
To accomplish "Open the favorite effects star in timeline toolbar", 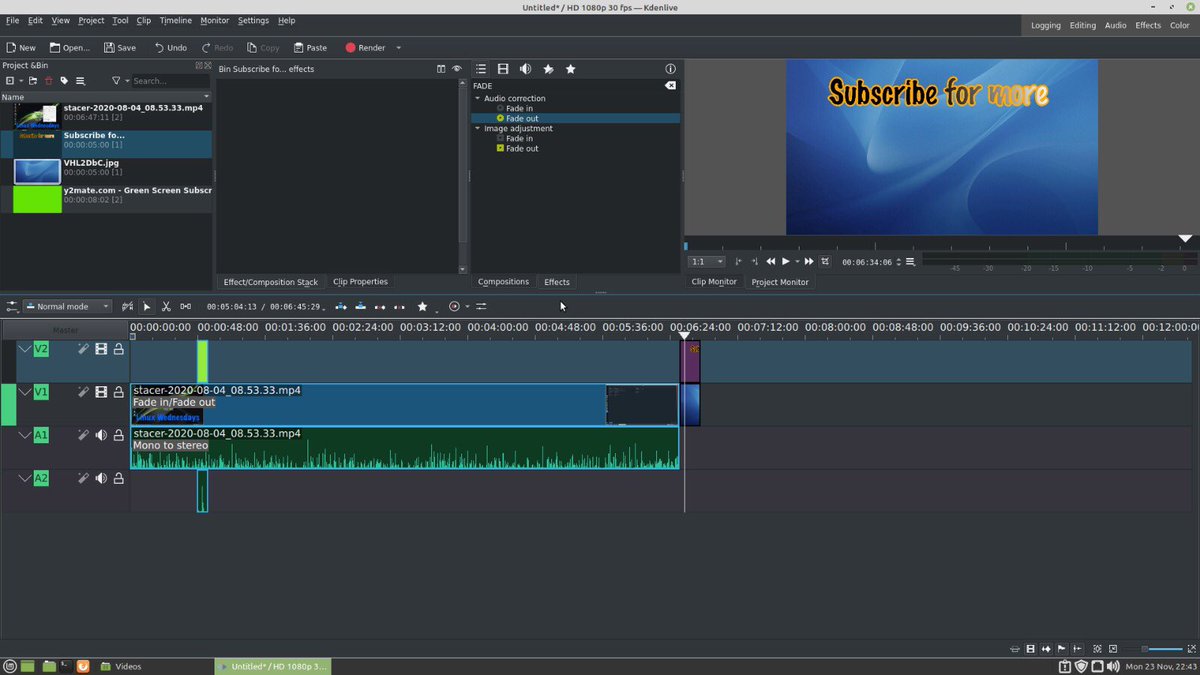I will click(x=422, y=306).
